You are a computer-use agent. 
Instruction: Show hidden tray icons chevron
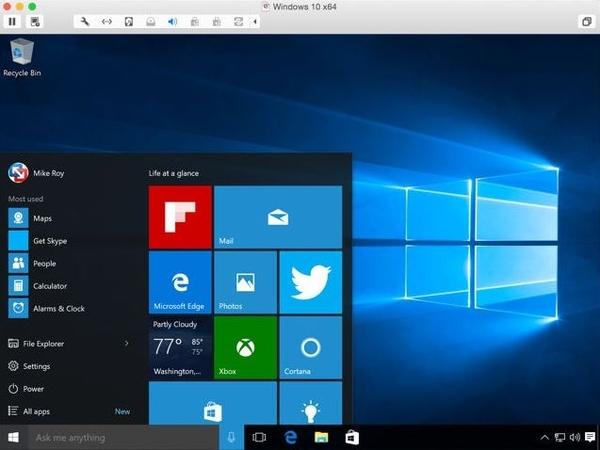click(x=544, y=437)
